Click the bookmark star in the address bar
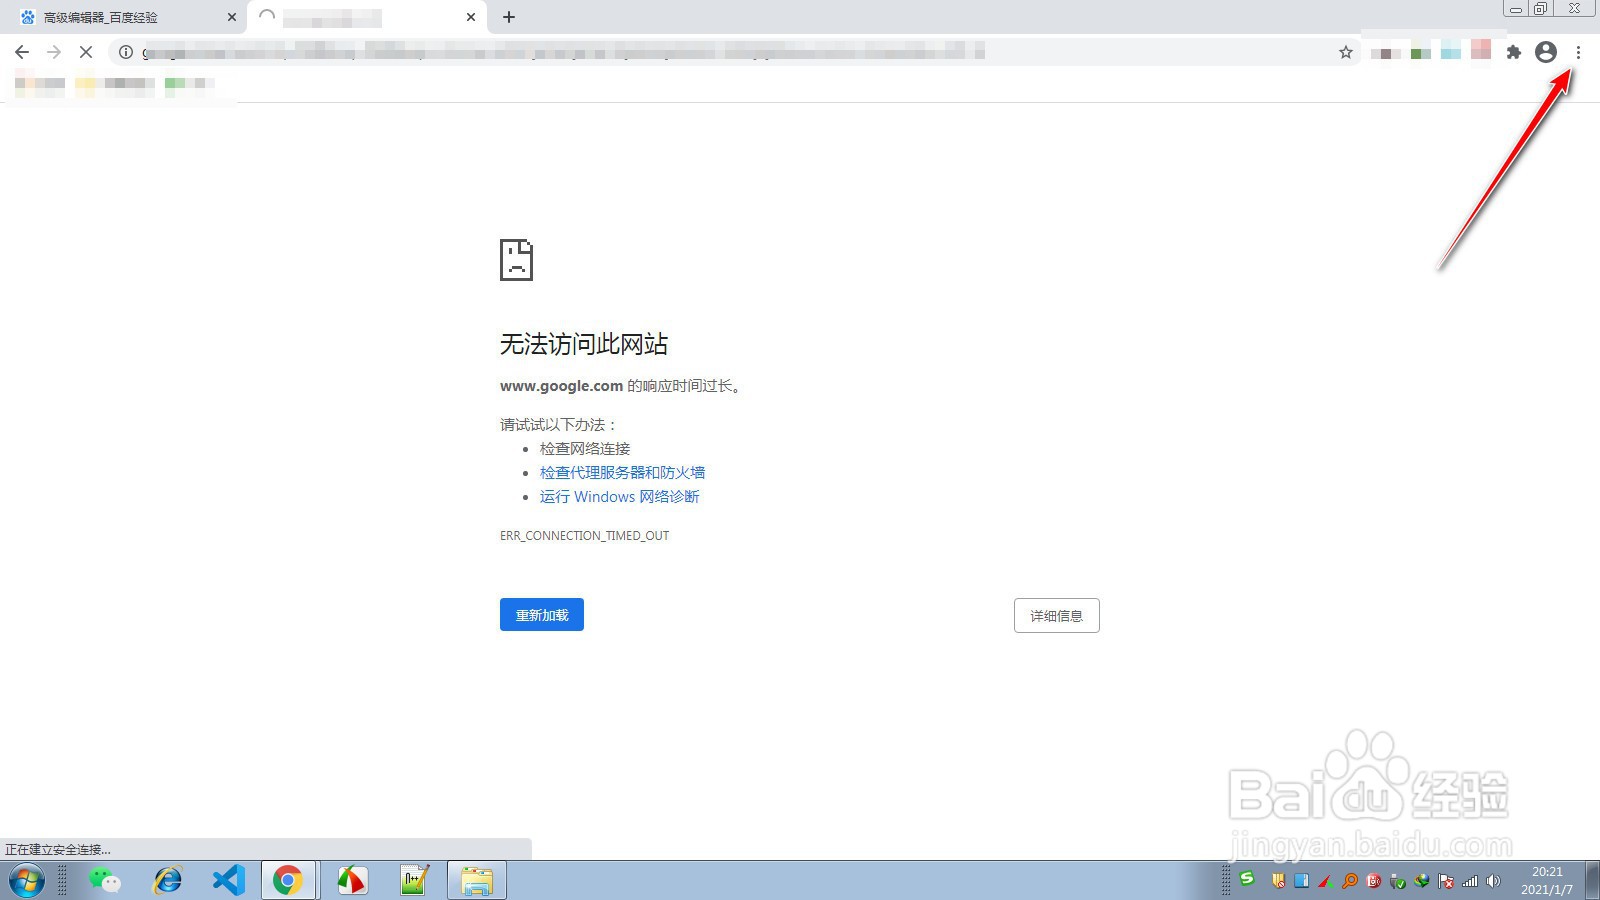The height and width of the screenshot is (900, 1600). 1346,51
